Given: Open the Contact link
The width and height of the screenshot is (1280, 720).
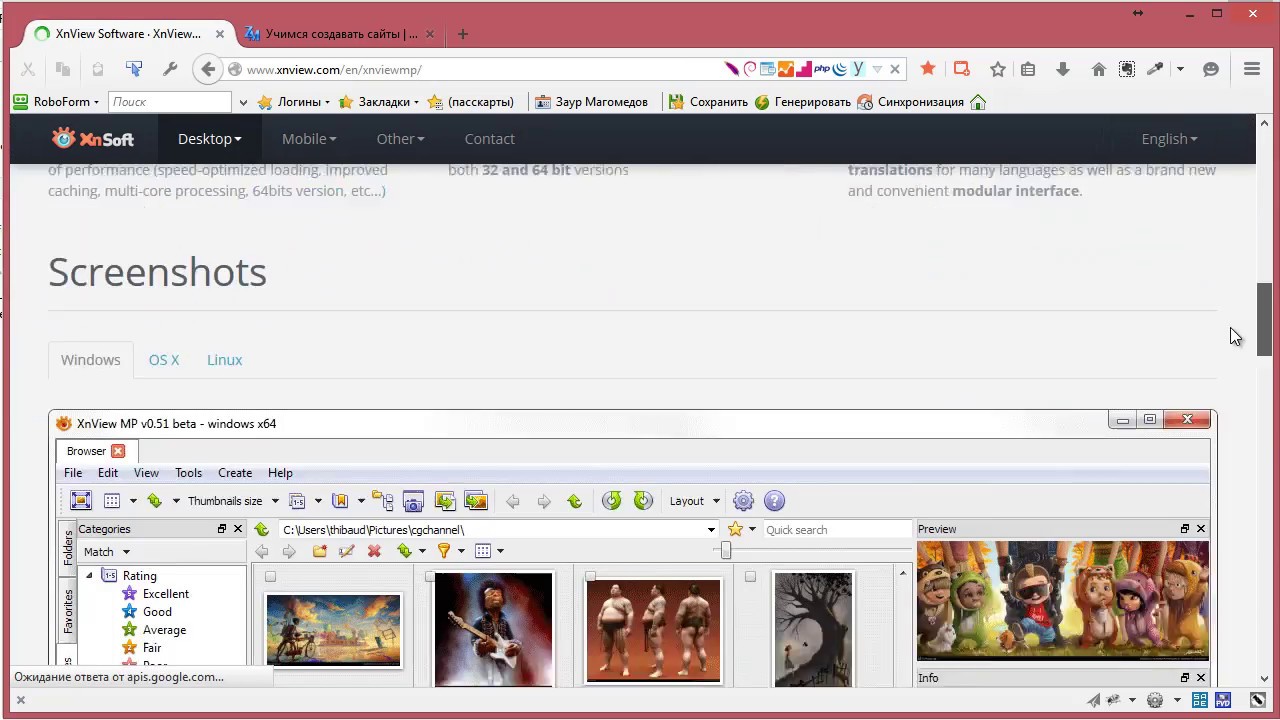Looking at the screenshot, I should pyautogui.click(x=489, y=139).
